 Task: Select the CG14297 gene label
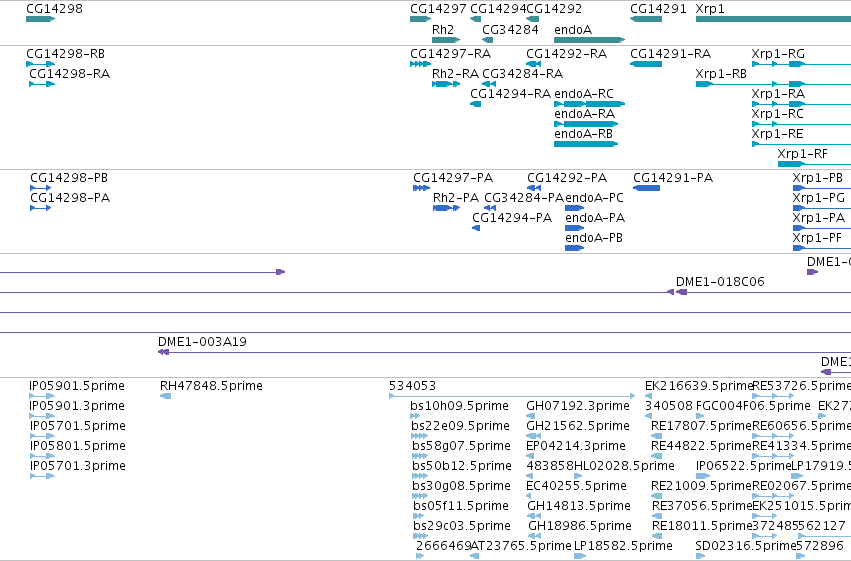coord(439,9)
